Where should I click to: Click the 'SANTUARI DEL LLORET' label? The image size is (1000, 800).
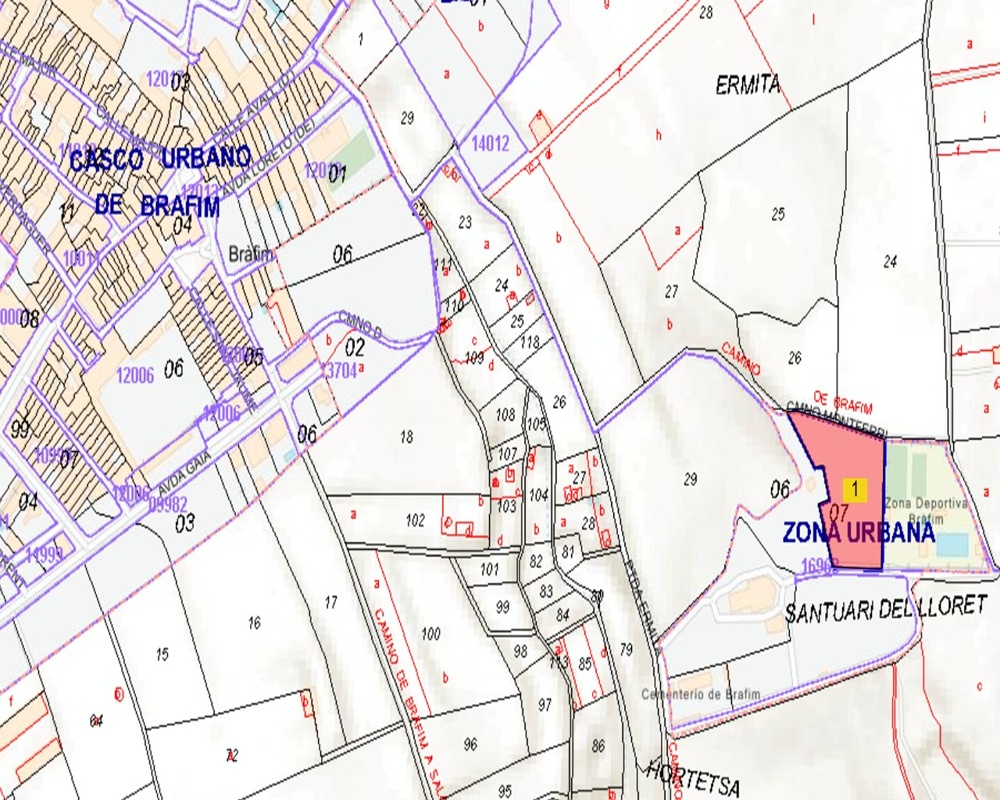click(x=885, y=608)
